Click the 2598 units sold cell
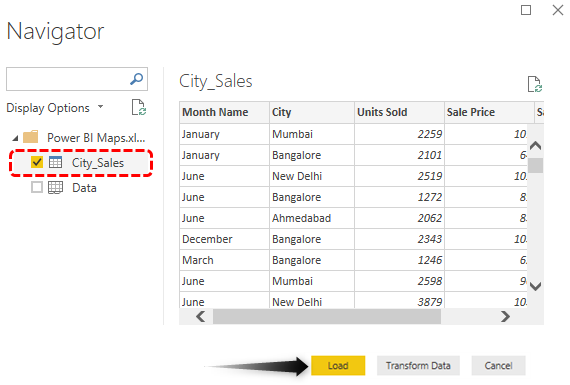The width and height of the screenshot is (570, 385). click(400, 281)
